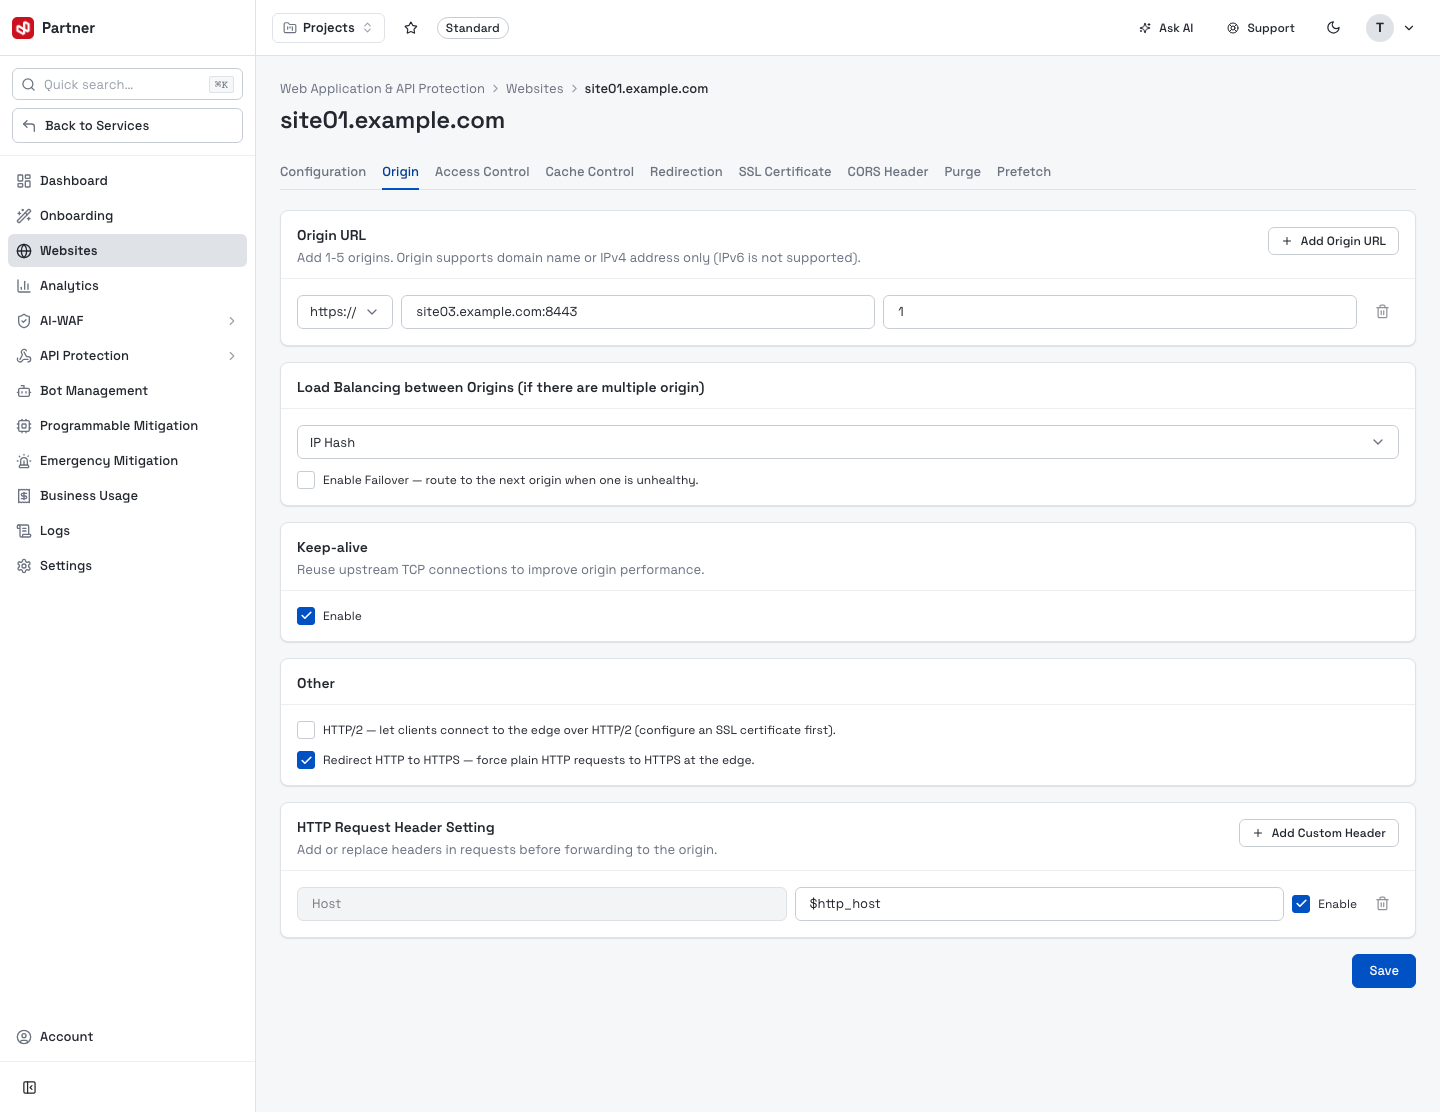Click Websites breadcrumb link
Screen dimensions: 1440x1112
tap(535, 89)
